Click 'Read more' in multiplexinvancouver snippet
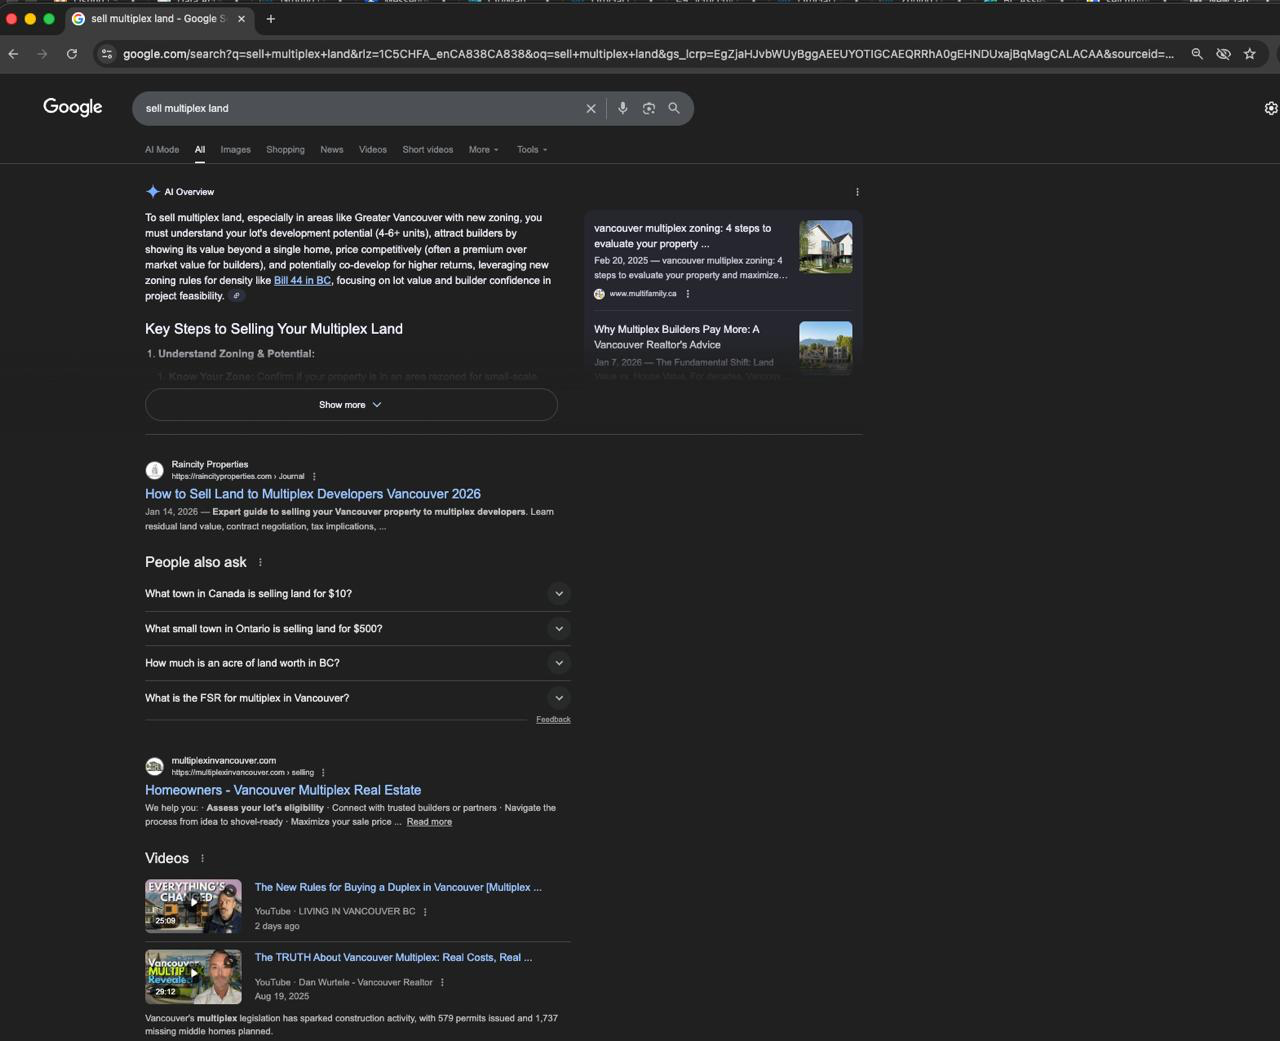Screen dimensions: 1280x1041 [429, 822]
